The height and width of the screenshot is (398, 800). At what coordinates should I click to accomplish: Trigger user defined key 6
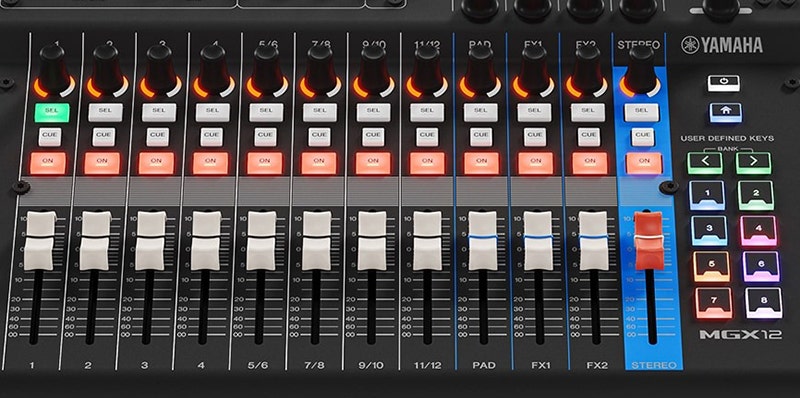coord(761,266)
